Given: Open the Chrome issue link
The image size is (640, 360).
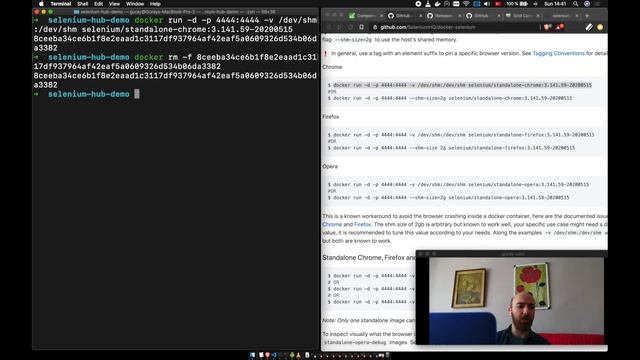Looking at the screenshot, I should pos(332,224).
